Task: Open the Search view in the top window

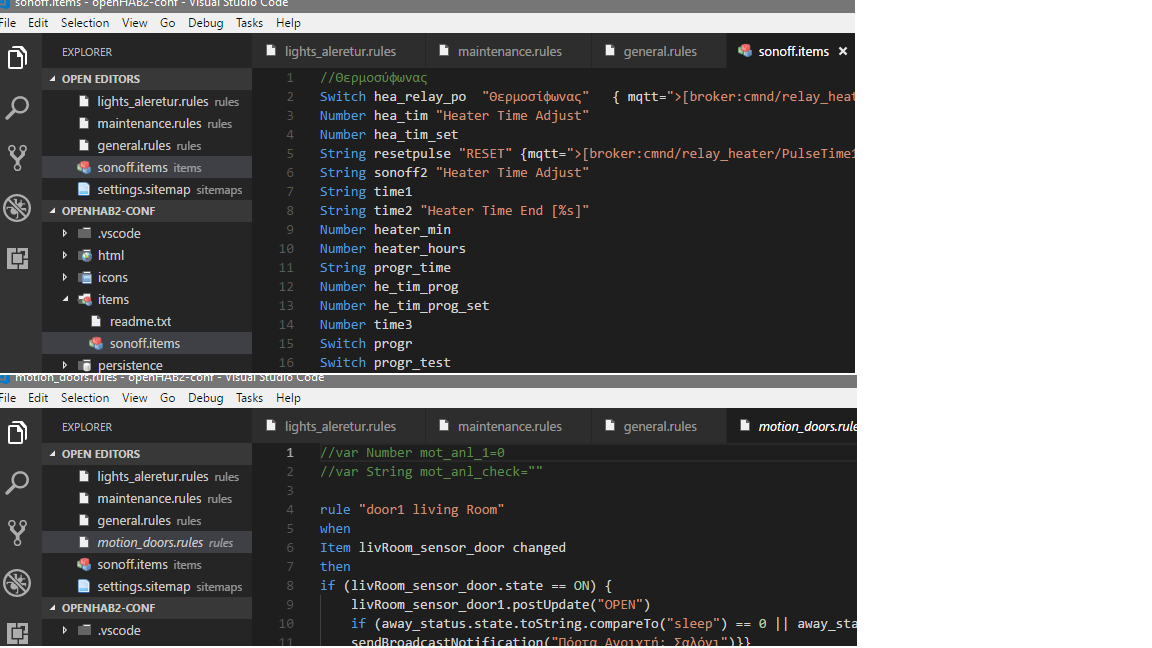Action: [17, 108]
